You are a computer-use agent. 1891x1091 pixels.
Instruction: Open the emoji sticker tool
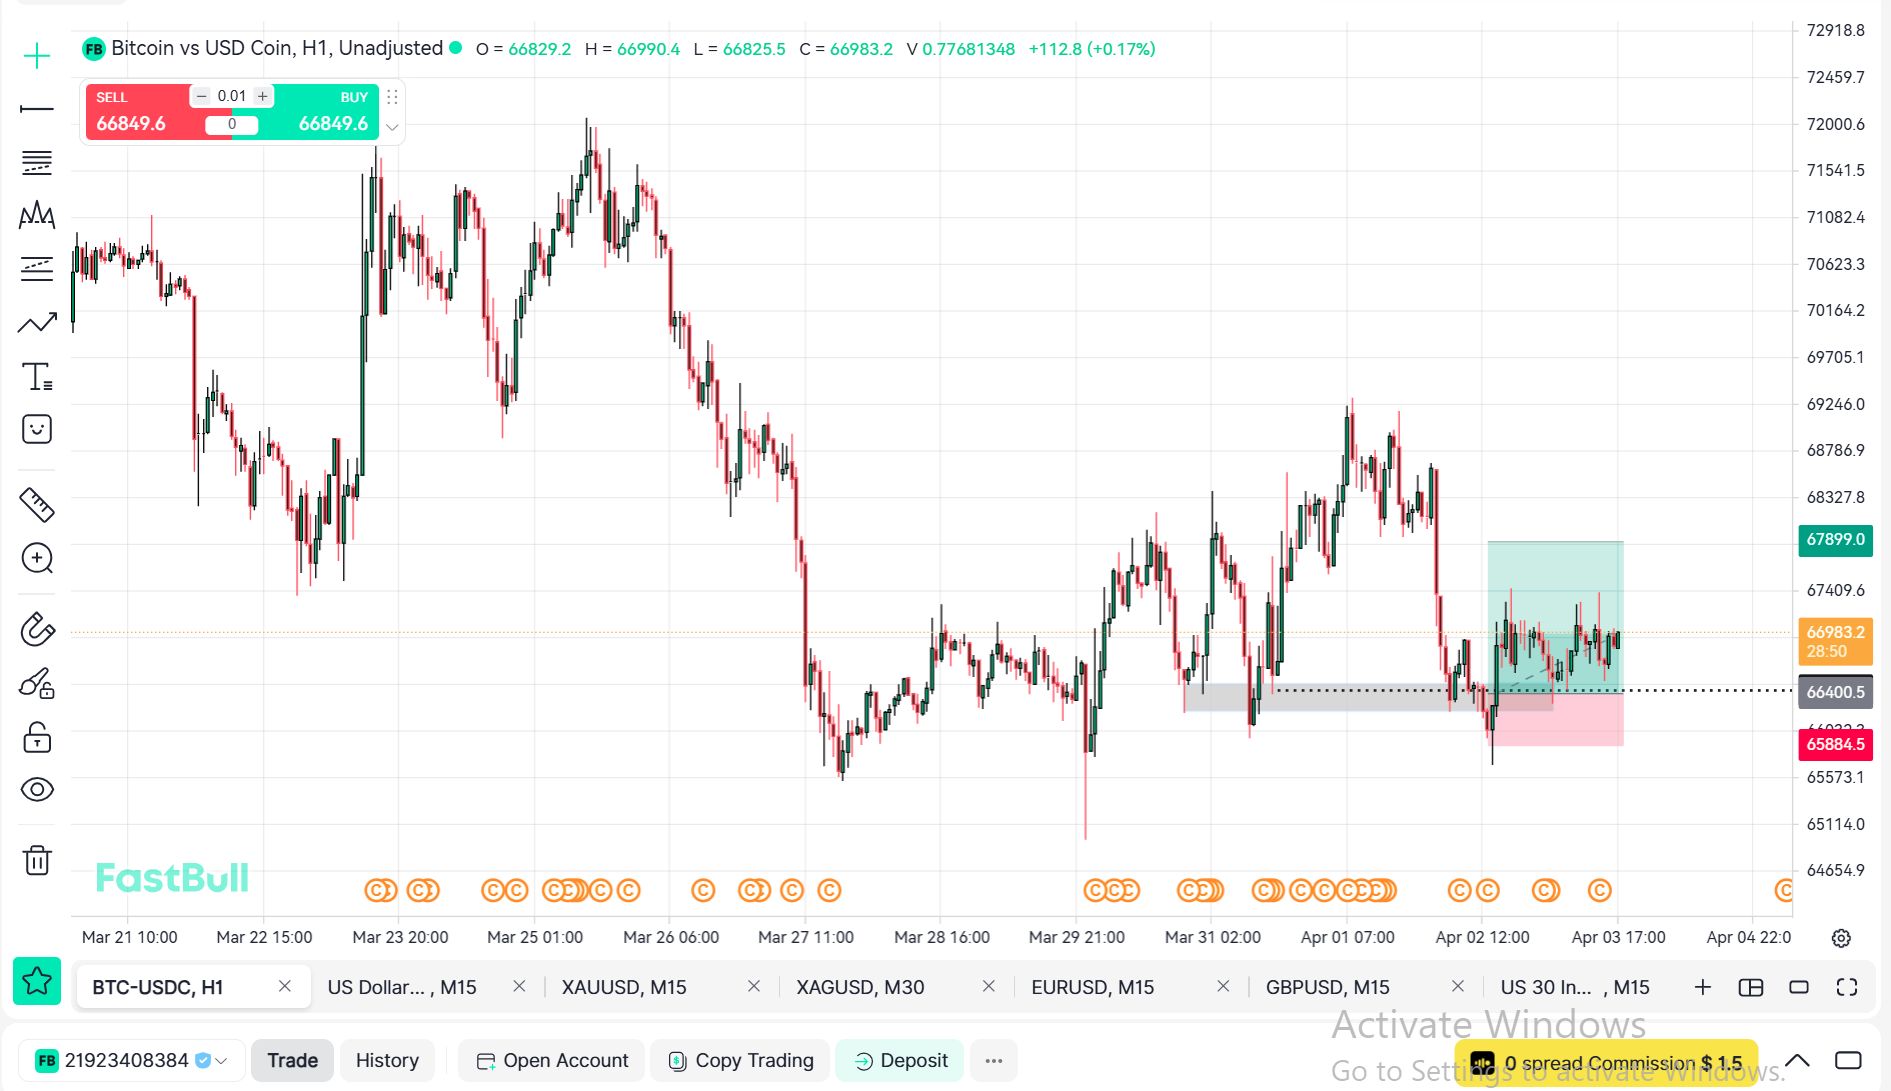point(37,429)
